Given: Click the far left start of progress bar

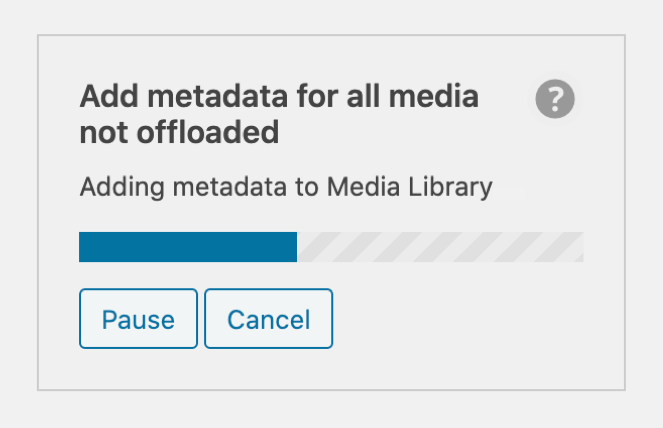Looking at the screenshot, I should pyautogui.click(x=83, y=247).
